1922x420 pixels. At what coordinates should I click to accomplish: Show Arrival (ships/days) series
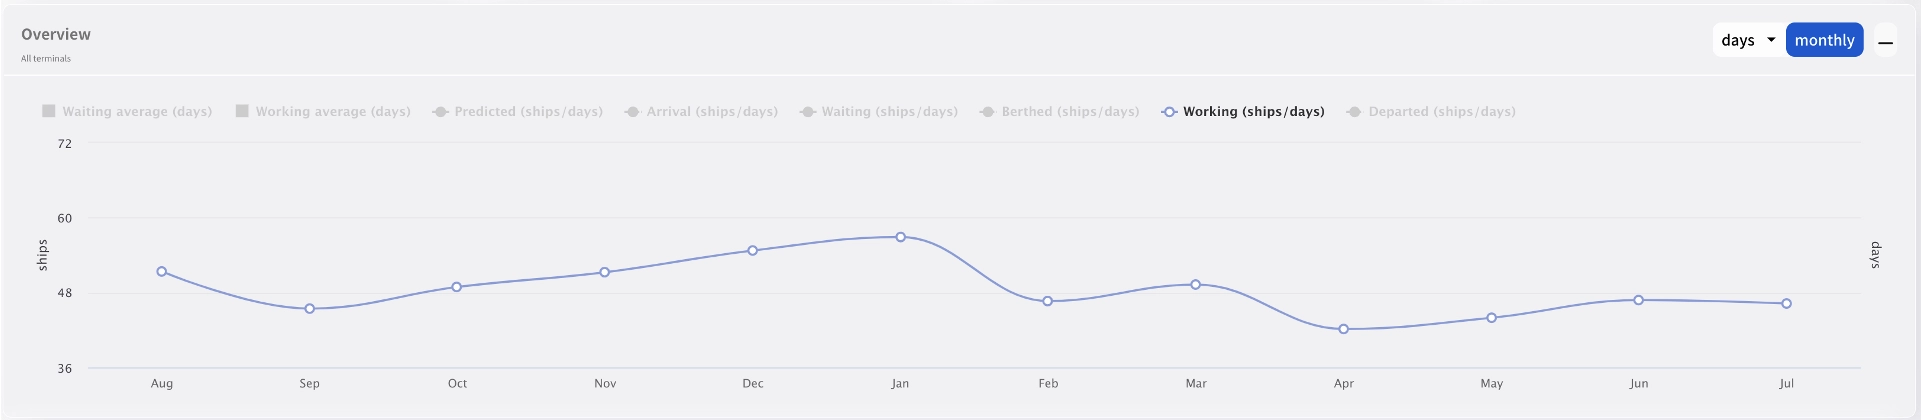click(x=701, y=112)
